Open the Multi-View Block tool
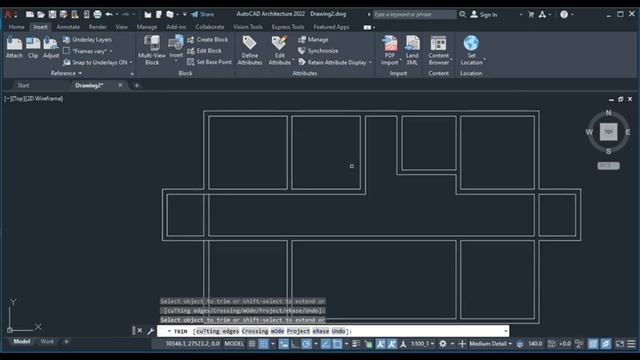Image resolution: width=640 pixels, height=360 pixels. [x=152, y=50]
